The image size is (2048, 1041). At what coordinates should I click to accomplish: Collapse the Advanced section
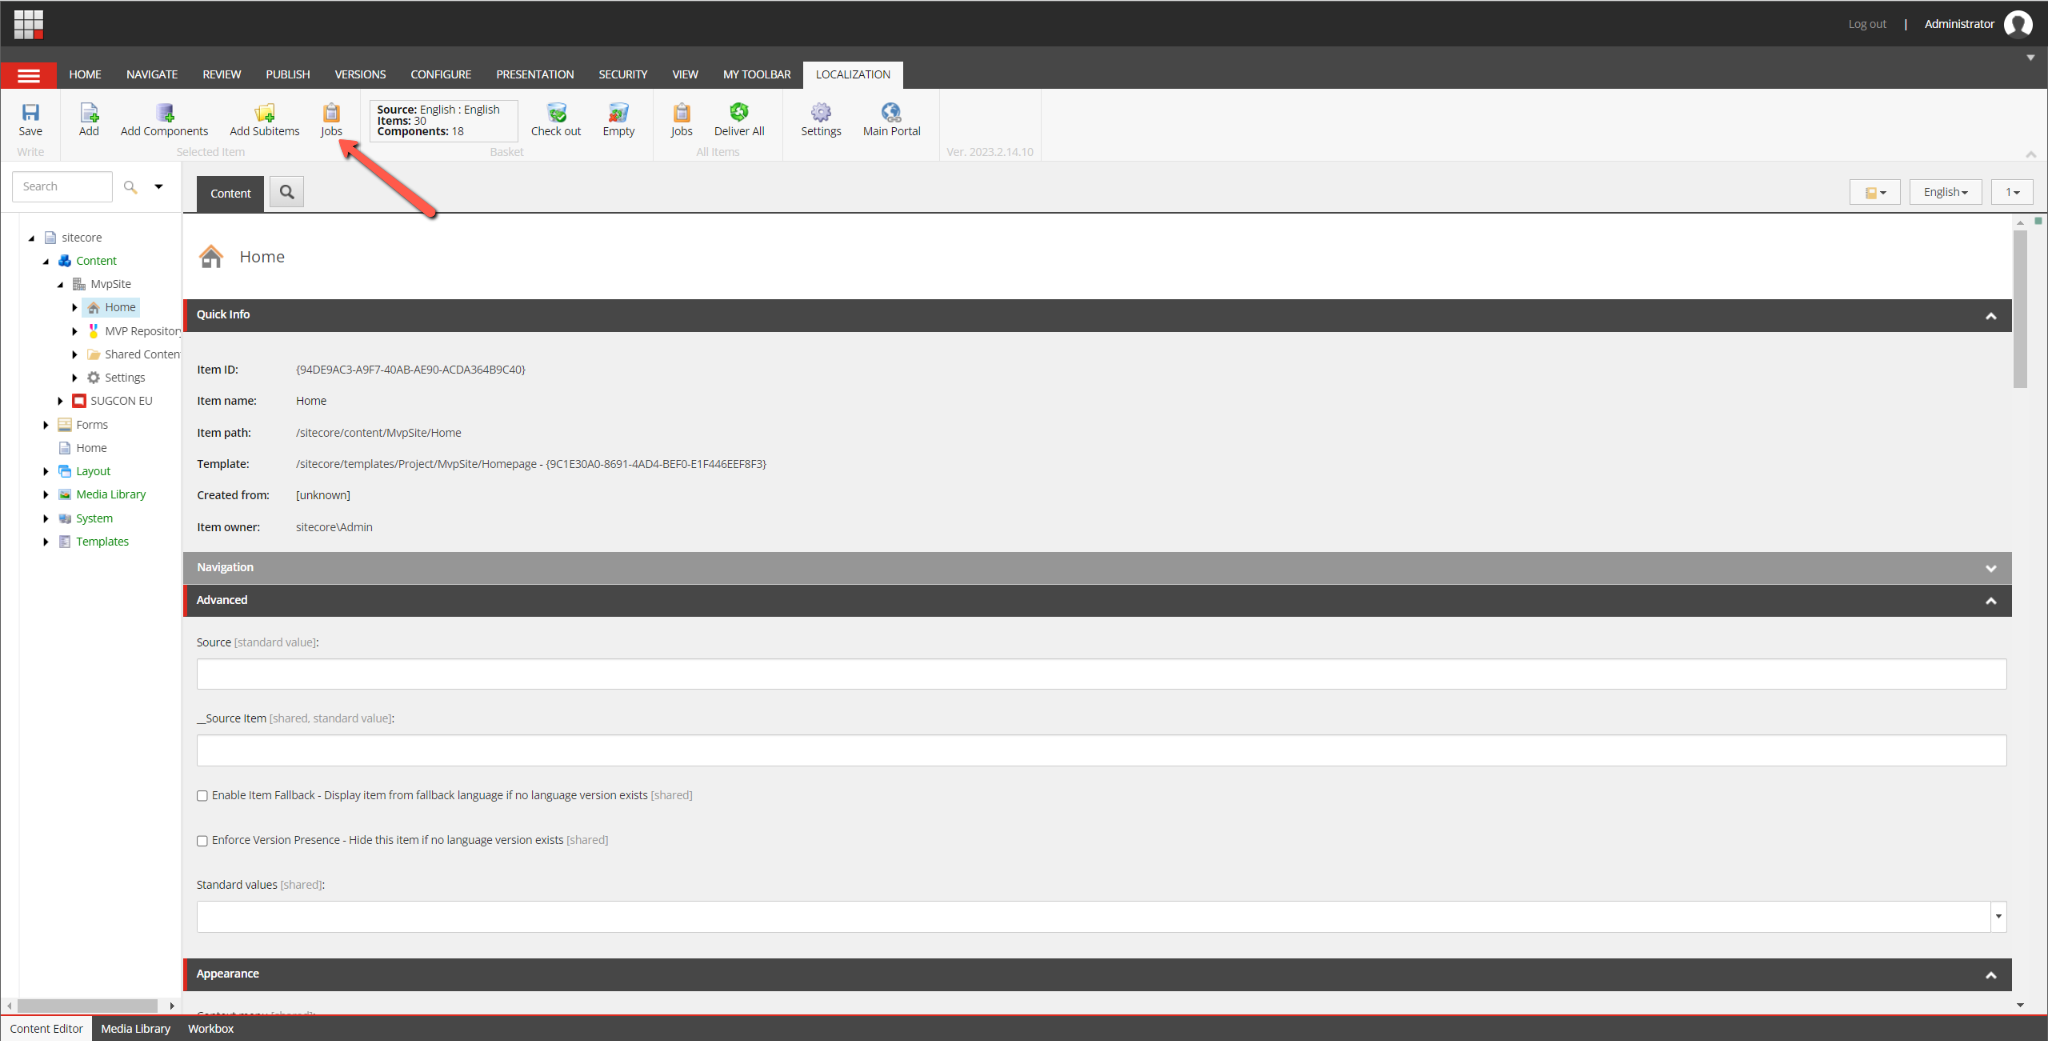(x=1991, y=601)
